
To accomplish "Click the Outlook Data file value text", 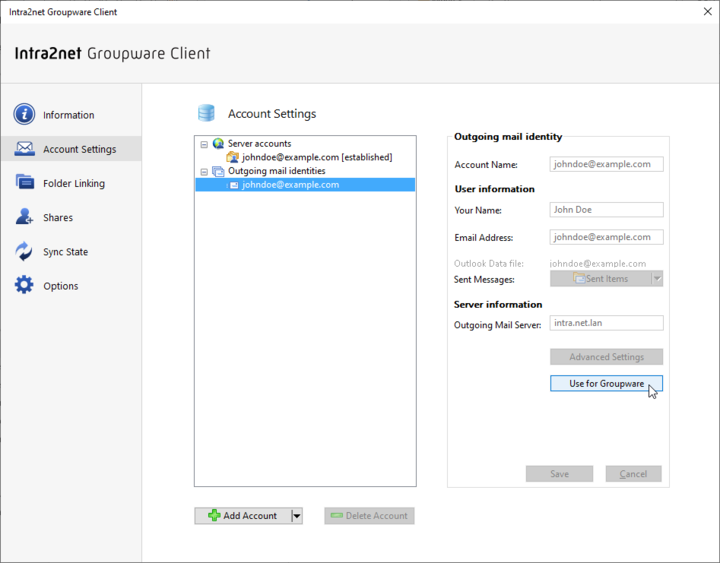I will click(597, 264).
